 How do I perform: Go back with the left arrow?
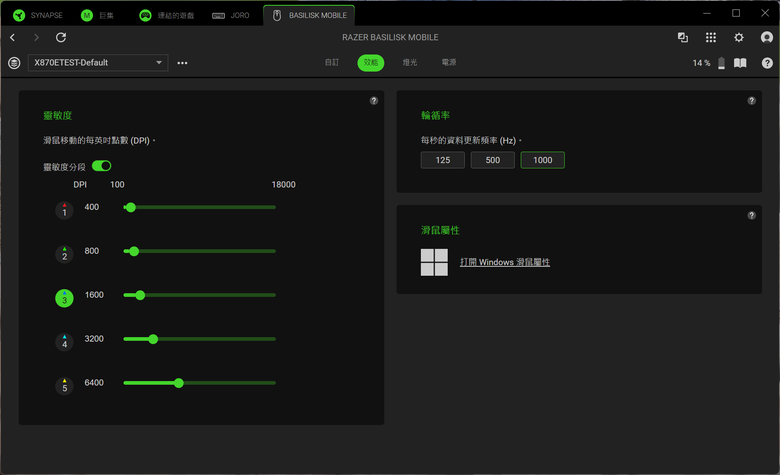point(13,37)
